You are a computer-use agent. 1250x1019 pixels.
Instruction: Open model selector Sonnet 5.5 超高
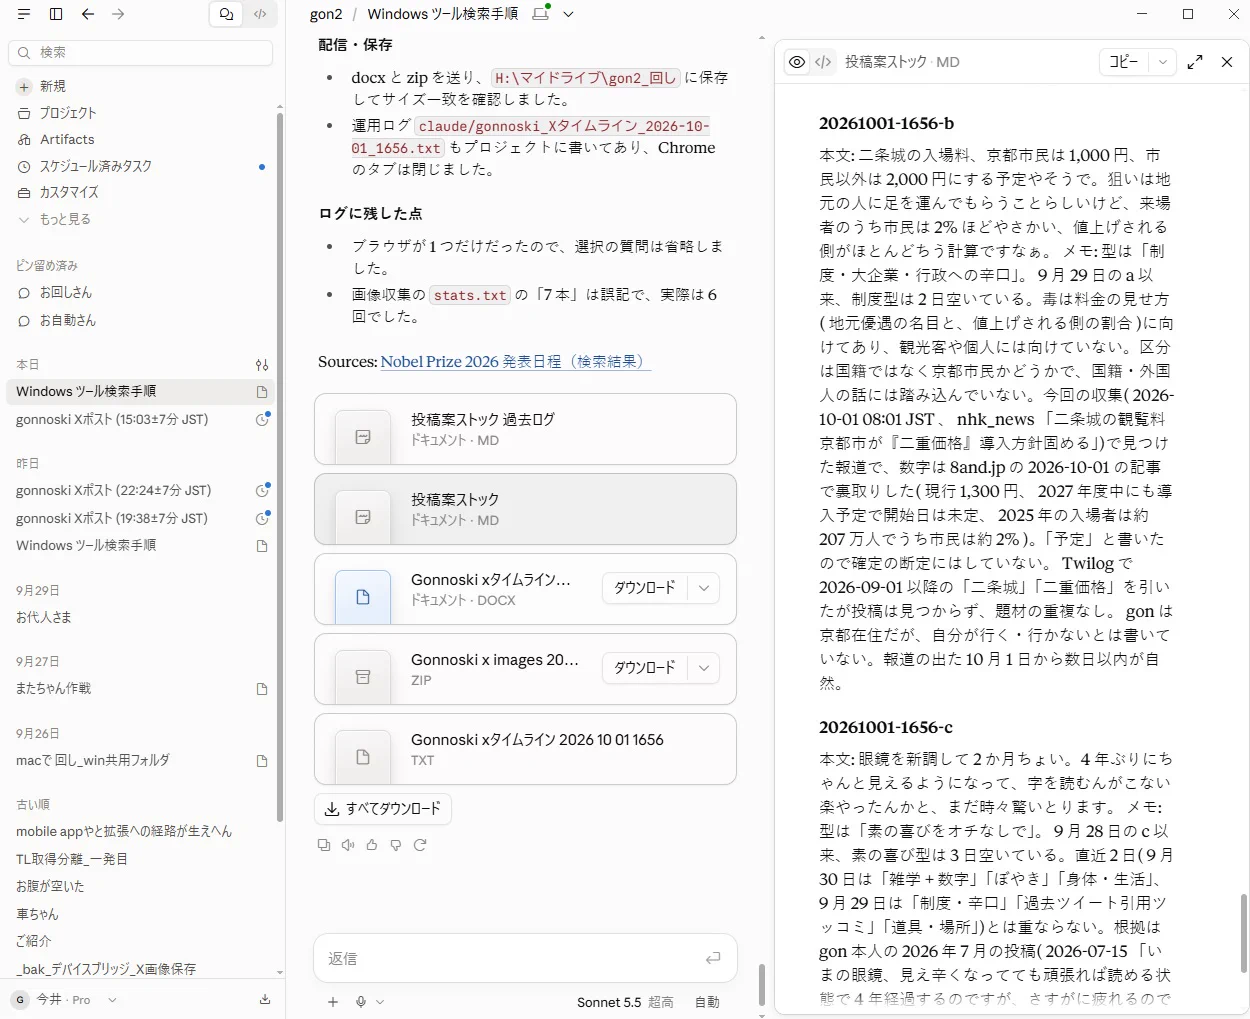click(625, 1002)
